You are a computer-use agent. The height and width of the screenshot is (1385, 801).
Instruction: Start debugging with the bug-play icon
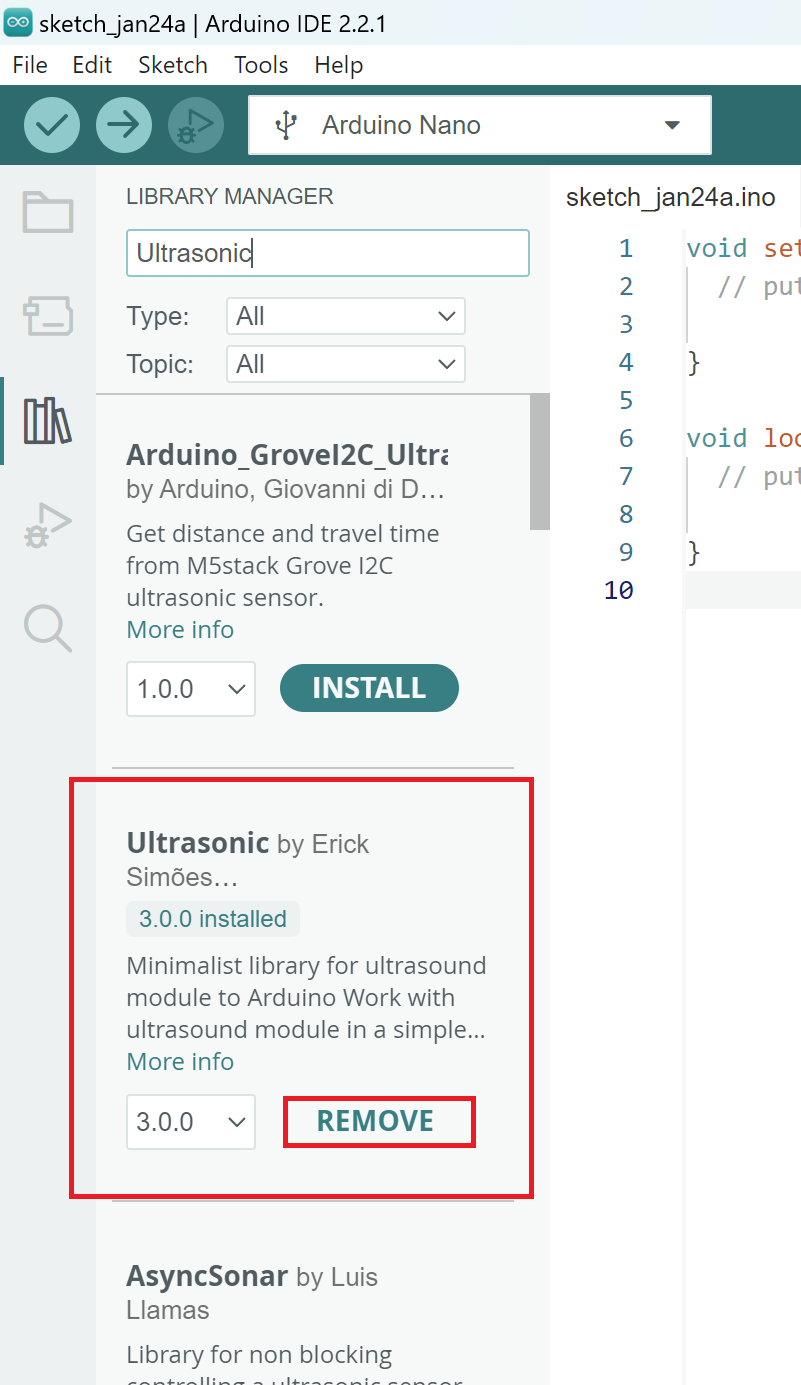(x=196, y=125)
